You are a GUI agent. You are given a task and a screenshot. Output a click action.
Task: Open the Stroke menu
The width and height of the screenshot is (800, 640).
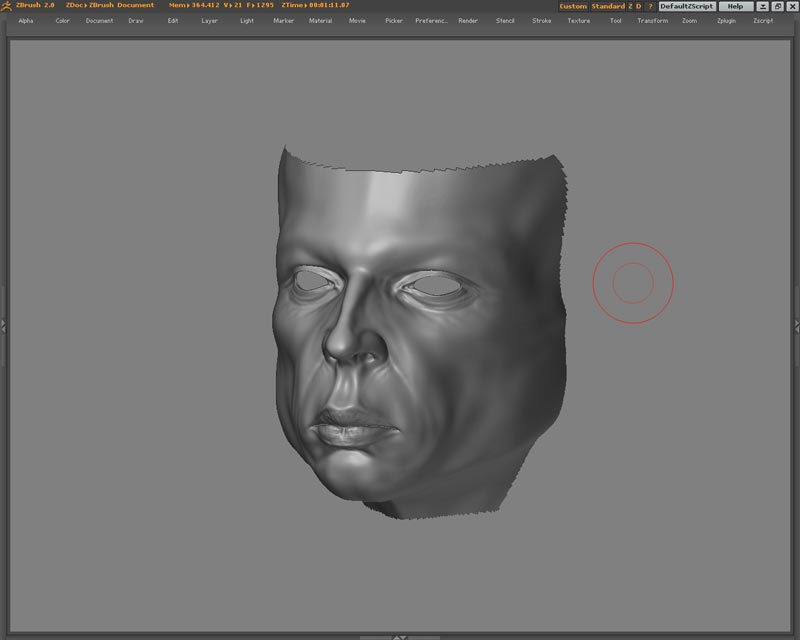point(542,21)
